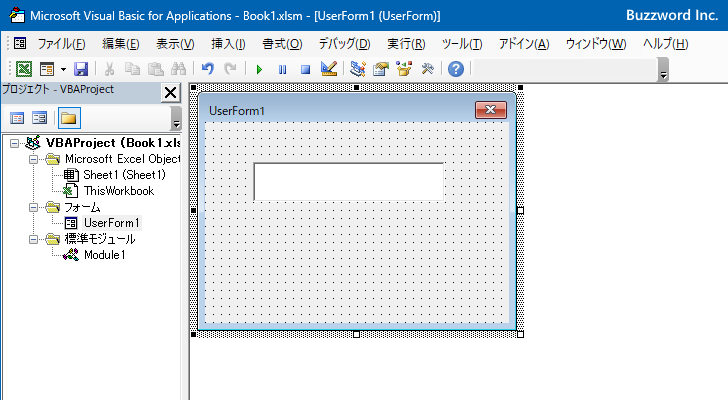
Task: Toggle Folders view in Project panel
Action: pos(68,118)
